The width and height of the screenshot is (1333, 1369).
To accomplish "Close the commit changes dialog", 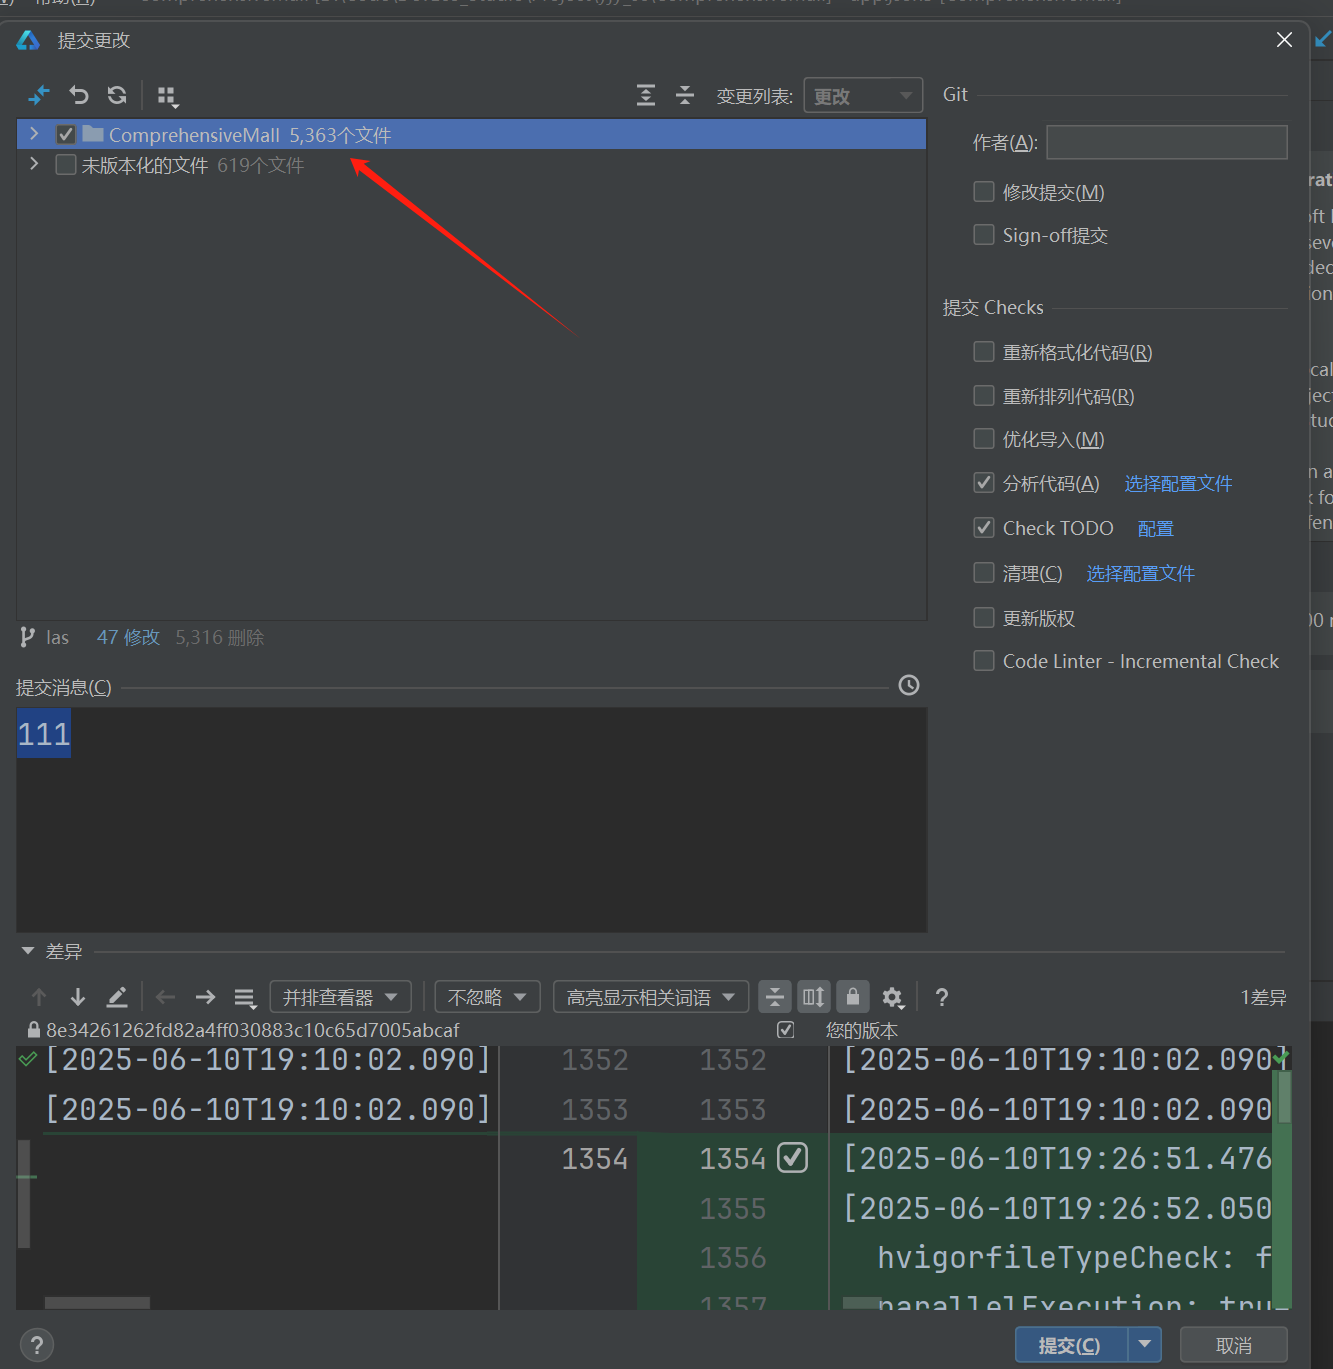I will (1285, 40).
